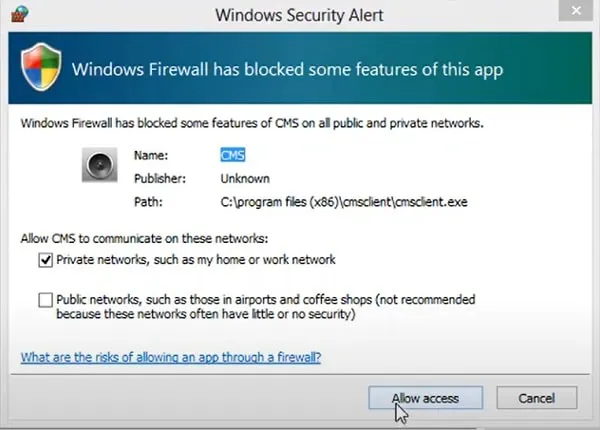Click the firewall blocked CMS description sentence

tap(252, 123)
